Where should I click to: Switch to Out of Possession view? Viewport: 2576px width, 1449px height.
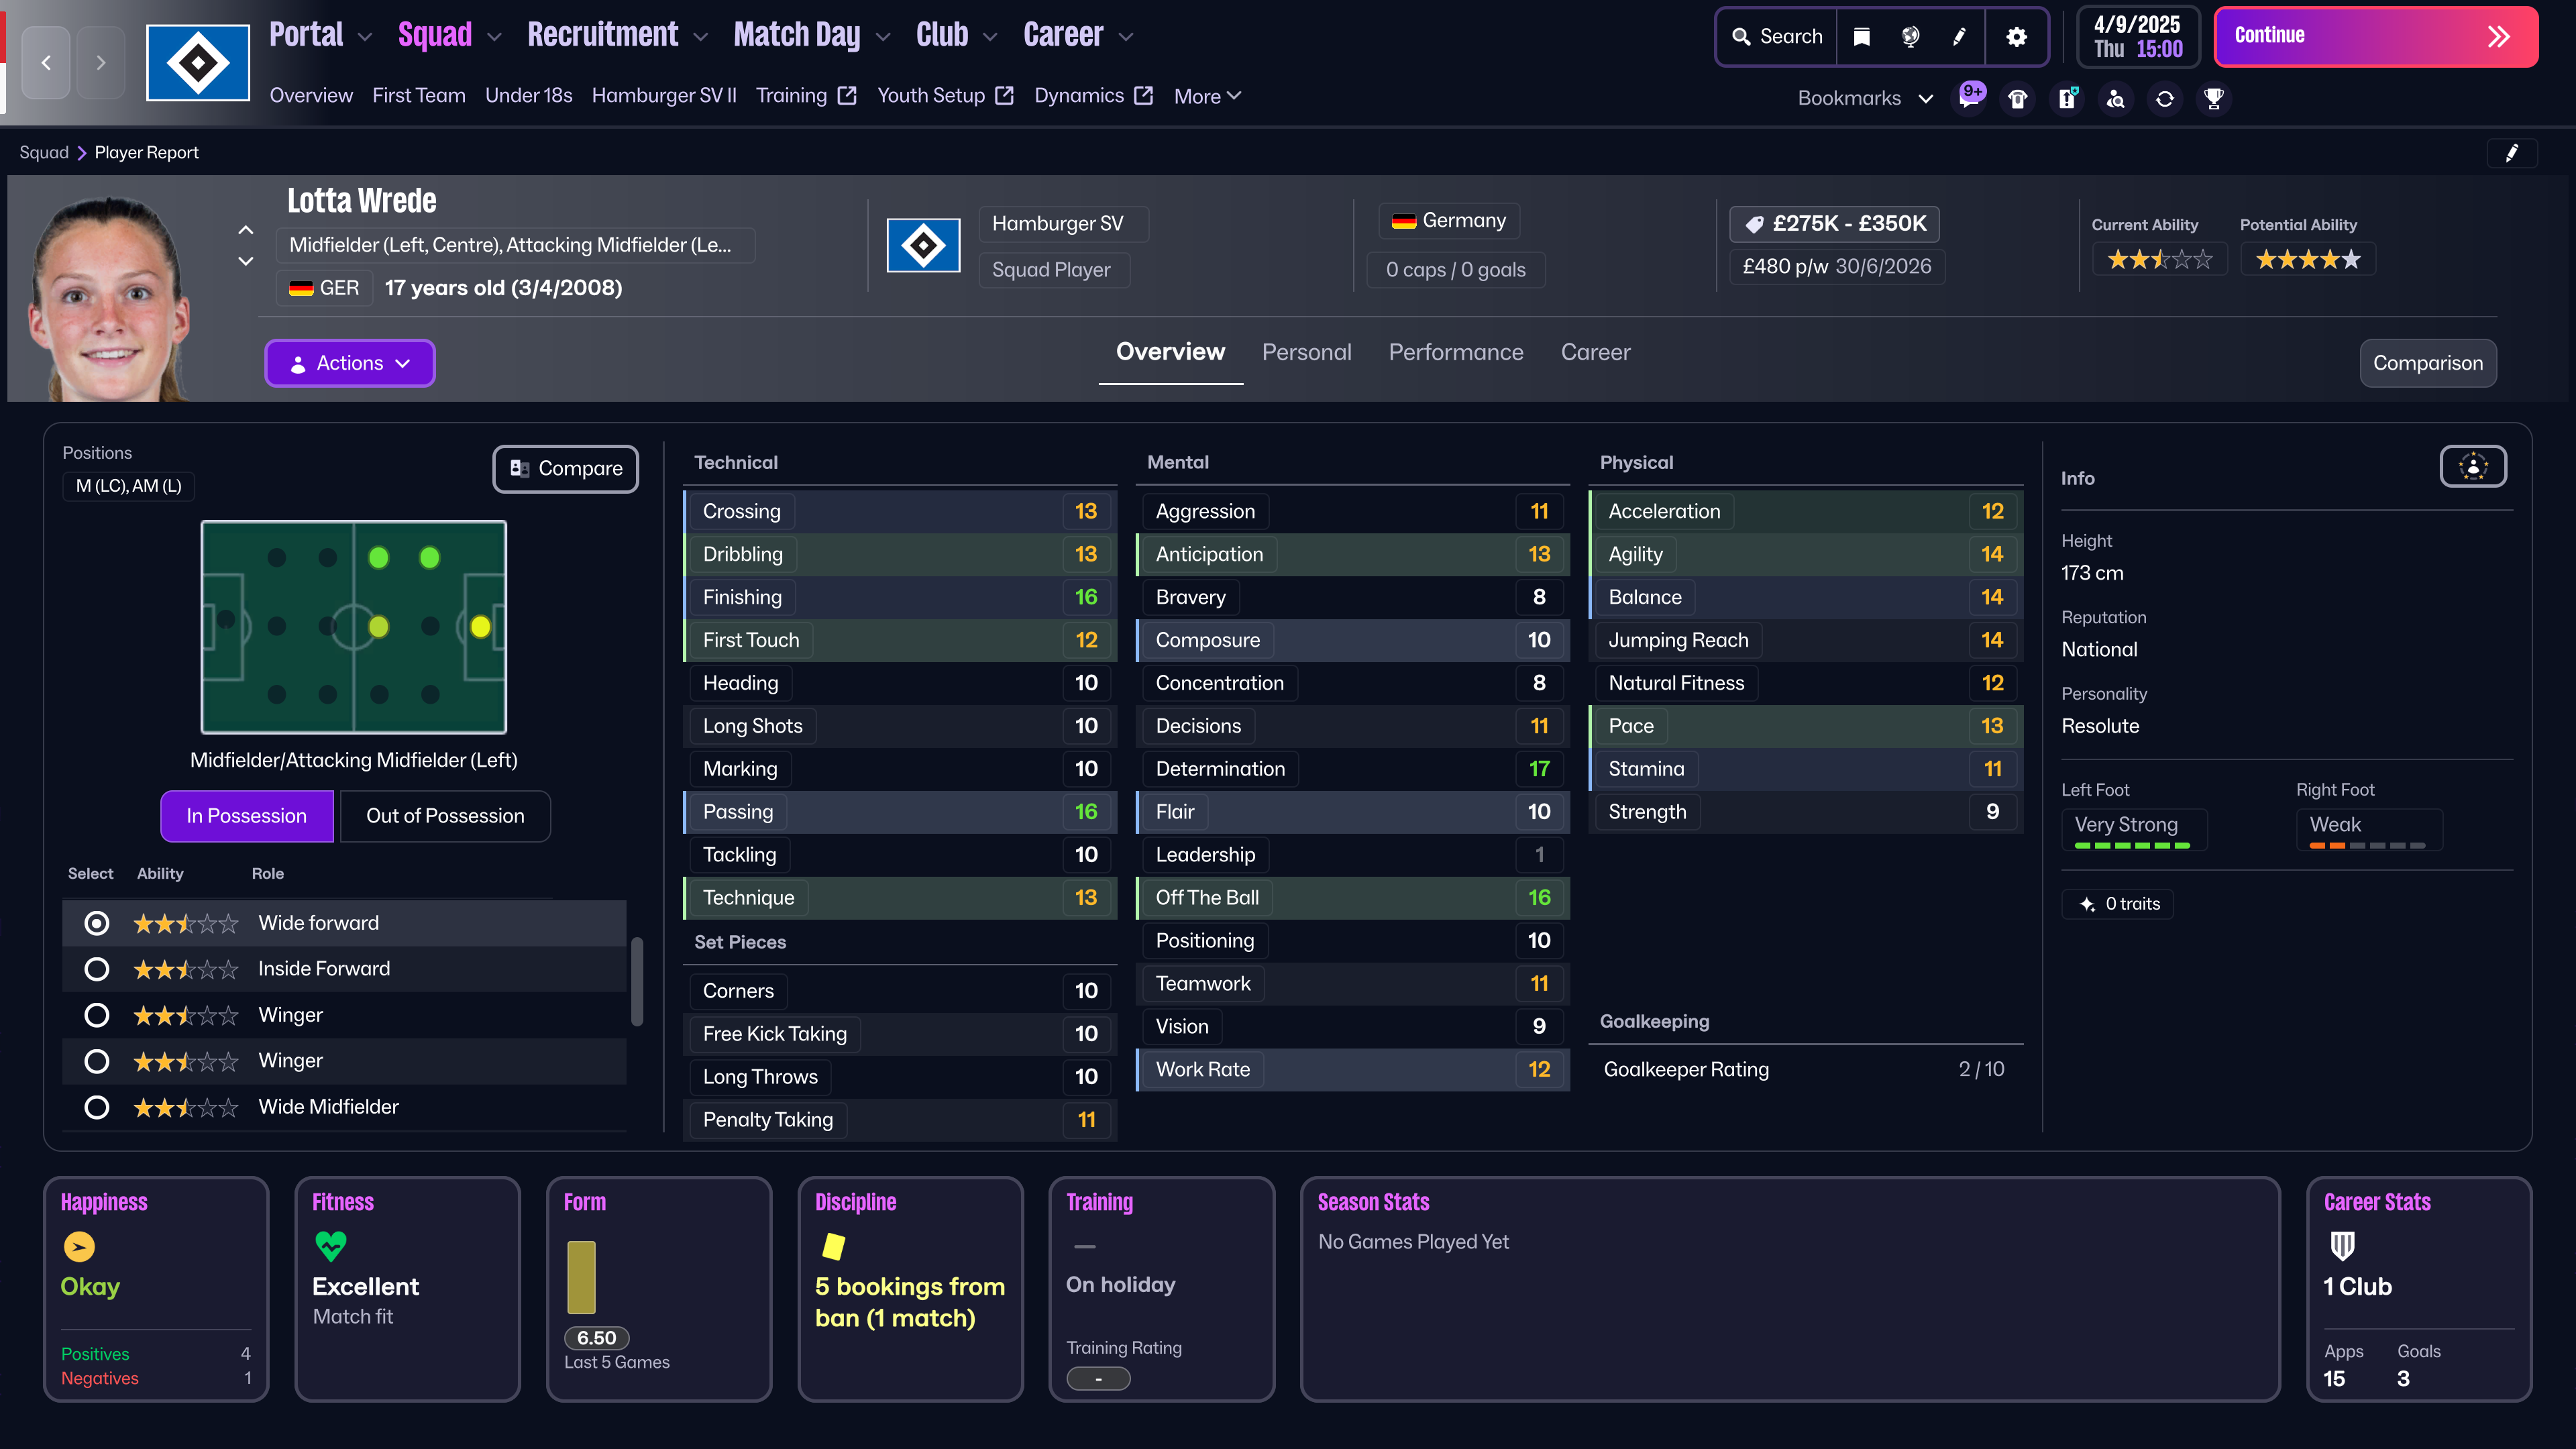click(445, 816)
